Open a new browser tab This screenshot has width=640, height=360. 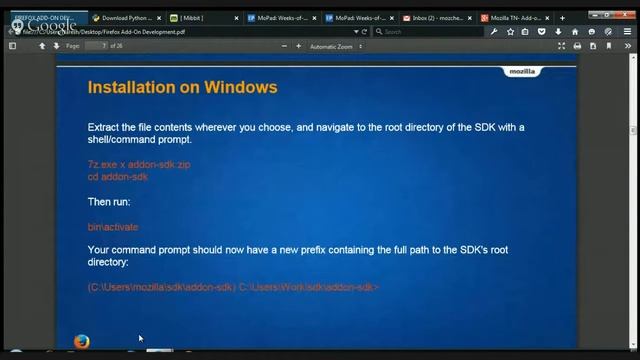click(x=562, y=18)
